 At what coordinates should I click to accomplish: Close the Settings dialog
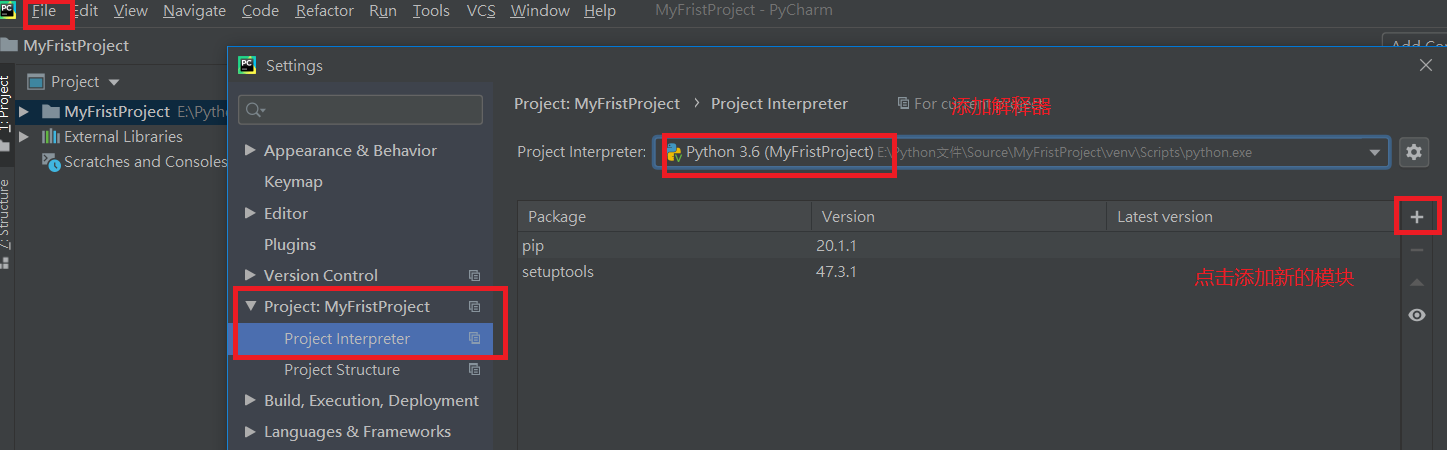tap(1426, 65)
